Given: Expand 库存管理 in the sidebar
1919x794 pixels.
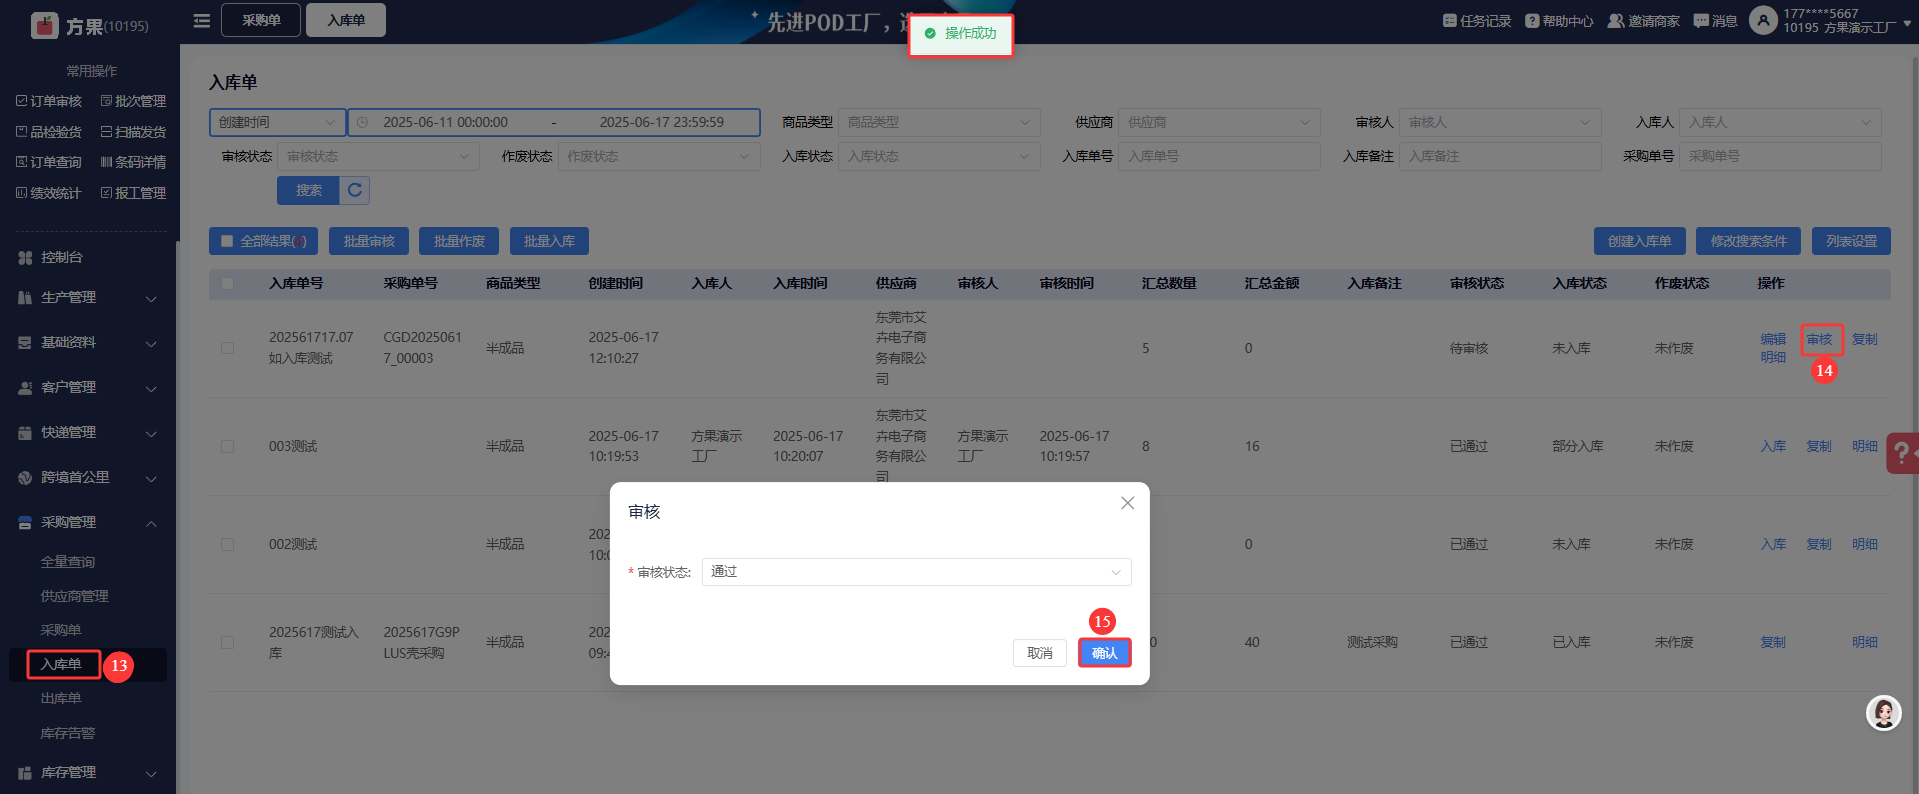Looking at the screenshot, I should click(88, 772).
